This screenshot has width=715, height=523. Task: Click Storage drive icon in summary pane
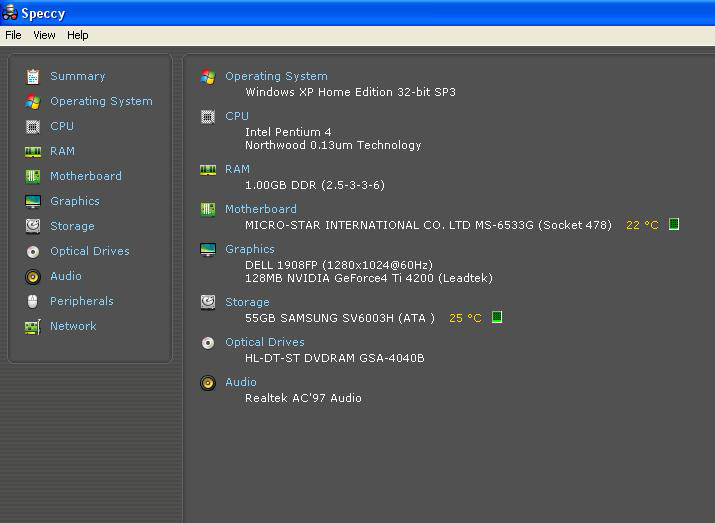[x=208, y=302]
